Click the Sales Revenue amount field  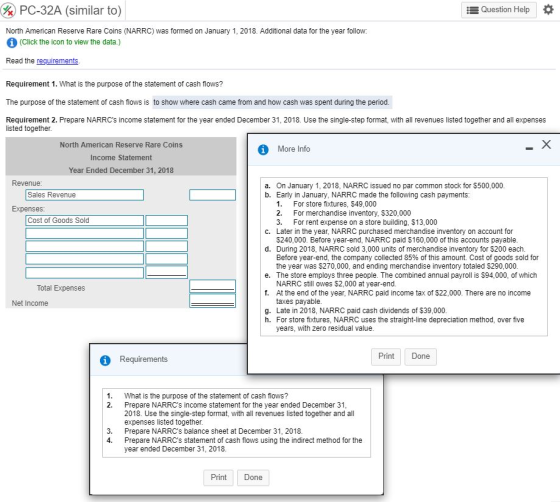click(x=212, y=195)
